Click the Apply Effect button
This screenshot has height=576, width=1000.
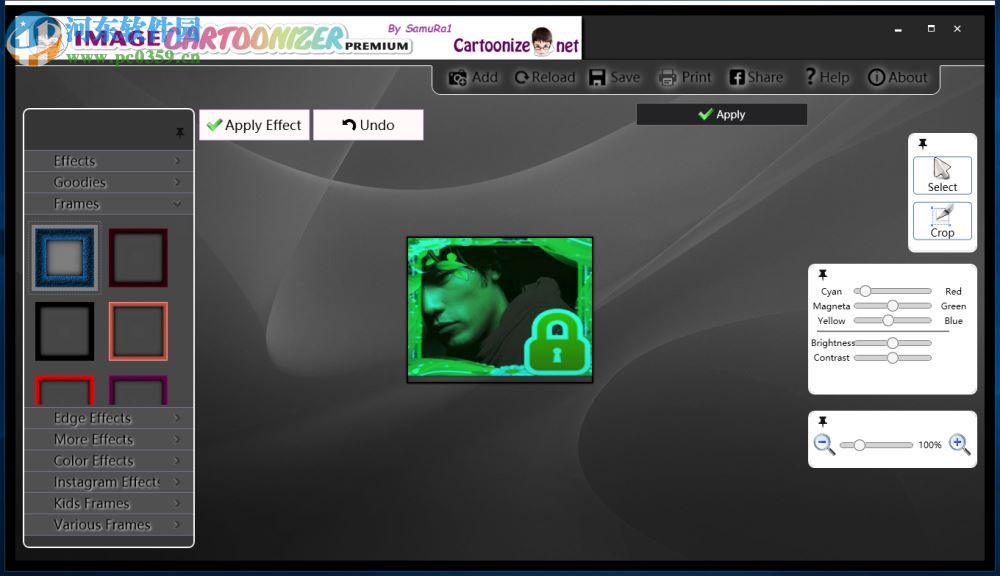(x=254, y=125)
